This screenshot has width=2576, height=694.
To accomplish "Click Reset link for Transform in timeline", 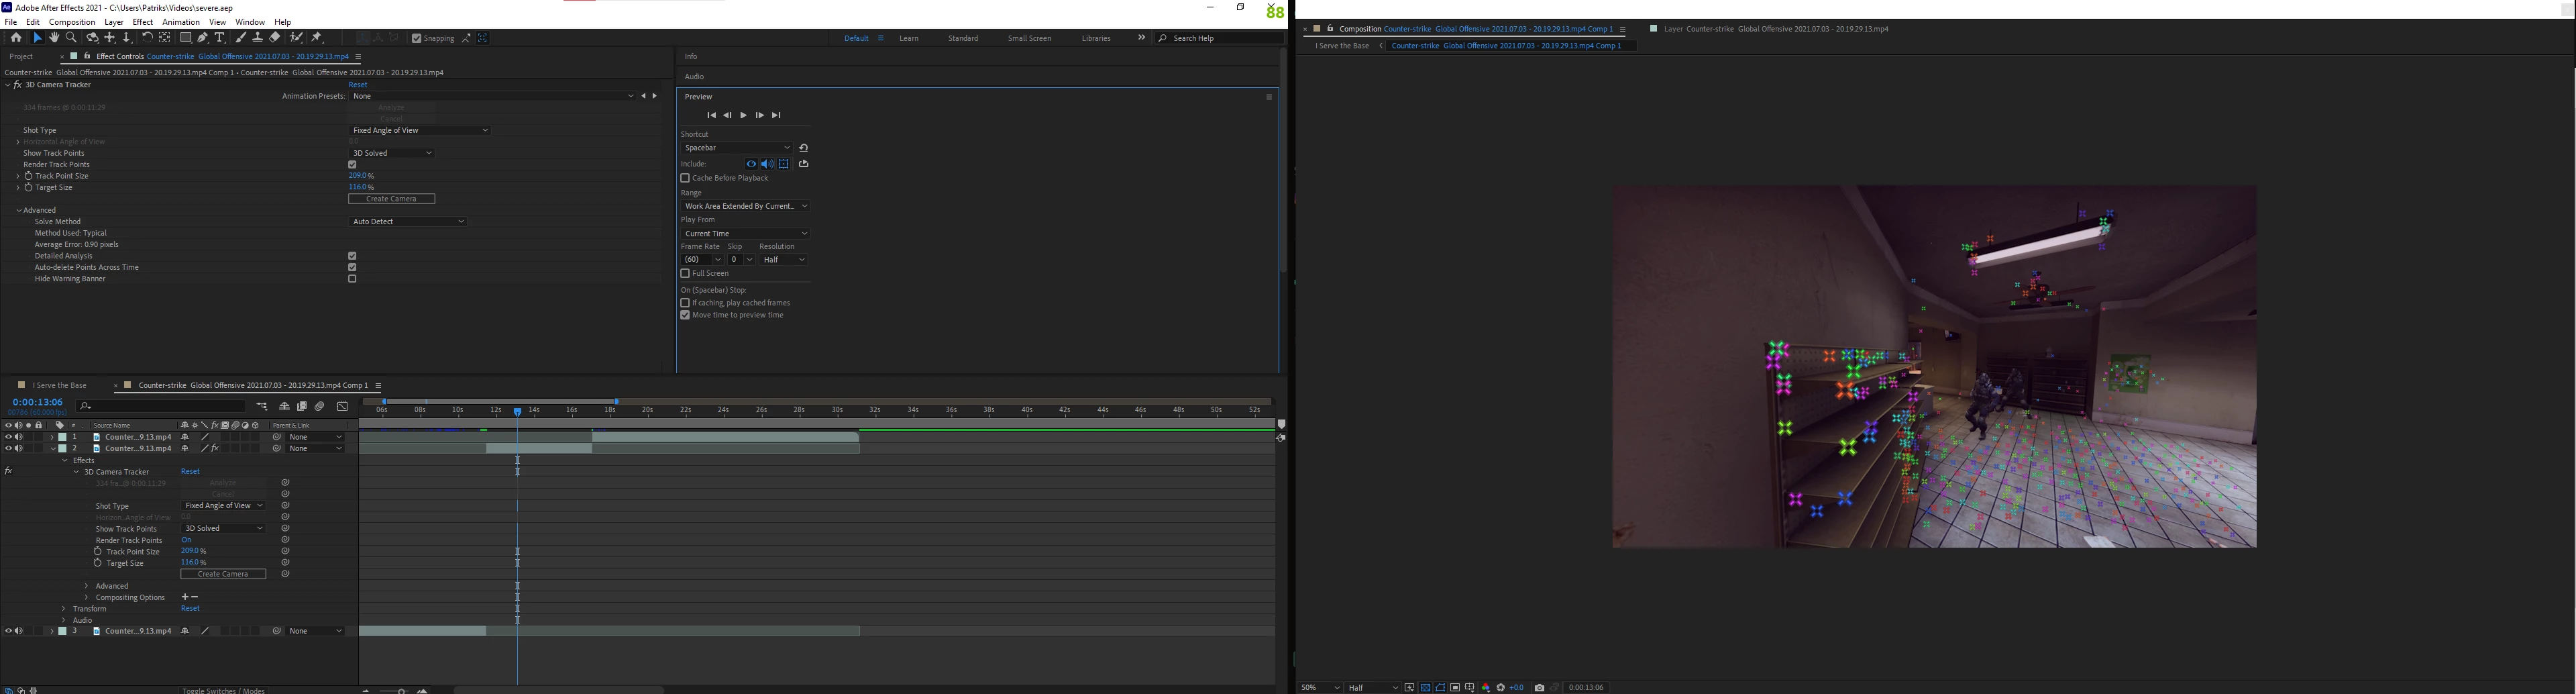I will 190,608.
